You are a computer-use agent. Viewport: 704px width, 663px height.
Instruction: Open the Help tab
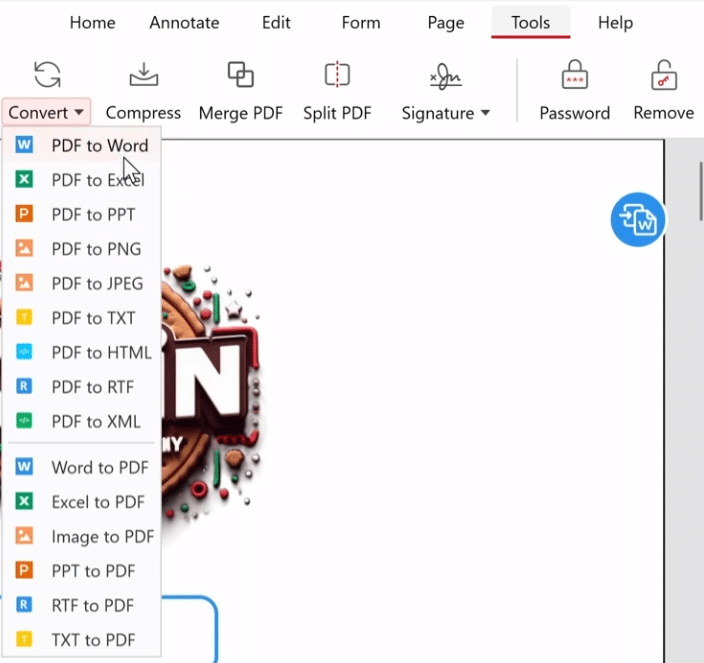(616, 22)
